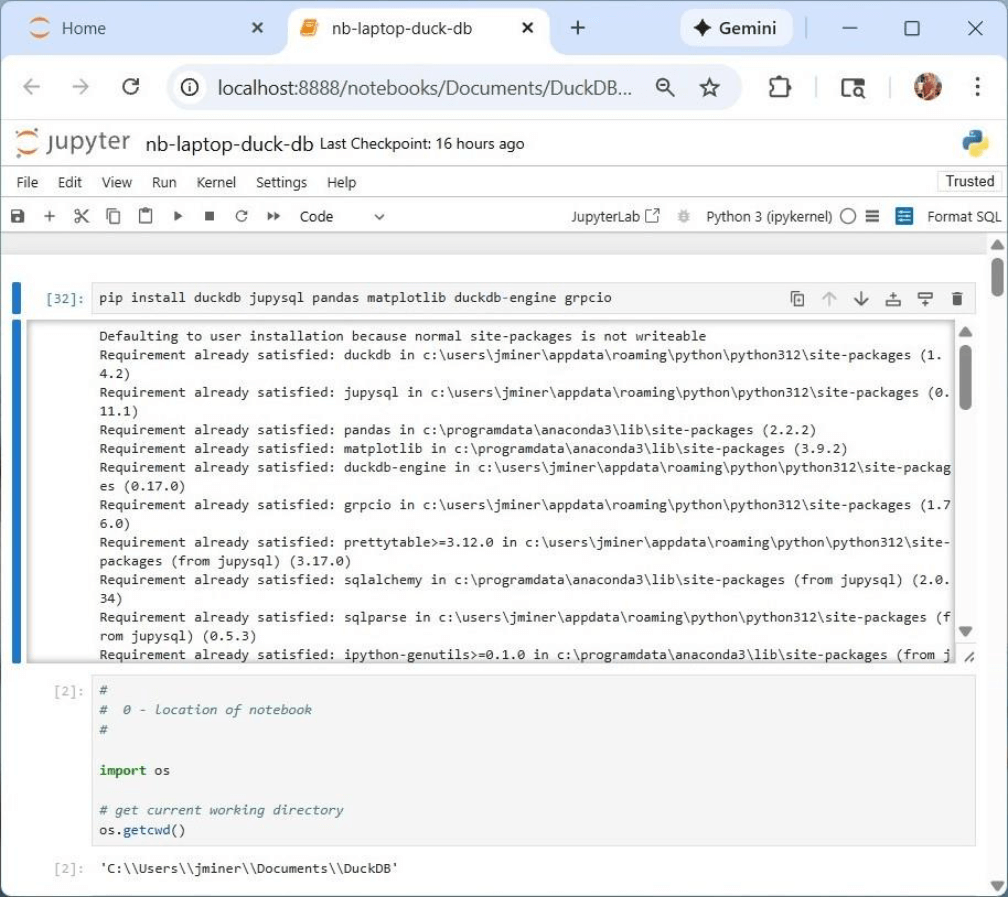Click the os.getcwd() line in cell 2
1008x897 pixels.
pos(142,830)
